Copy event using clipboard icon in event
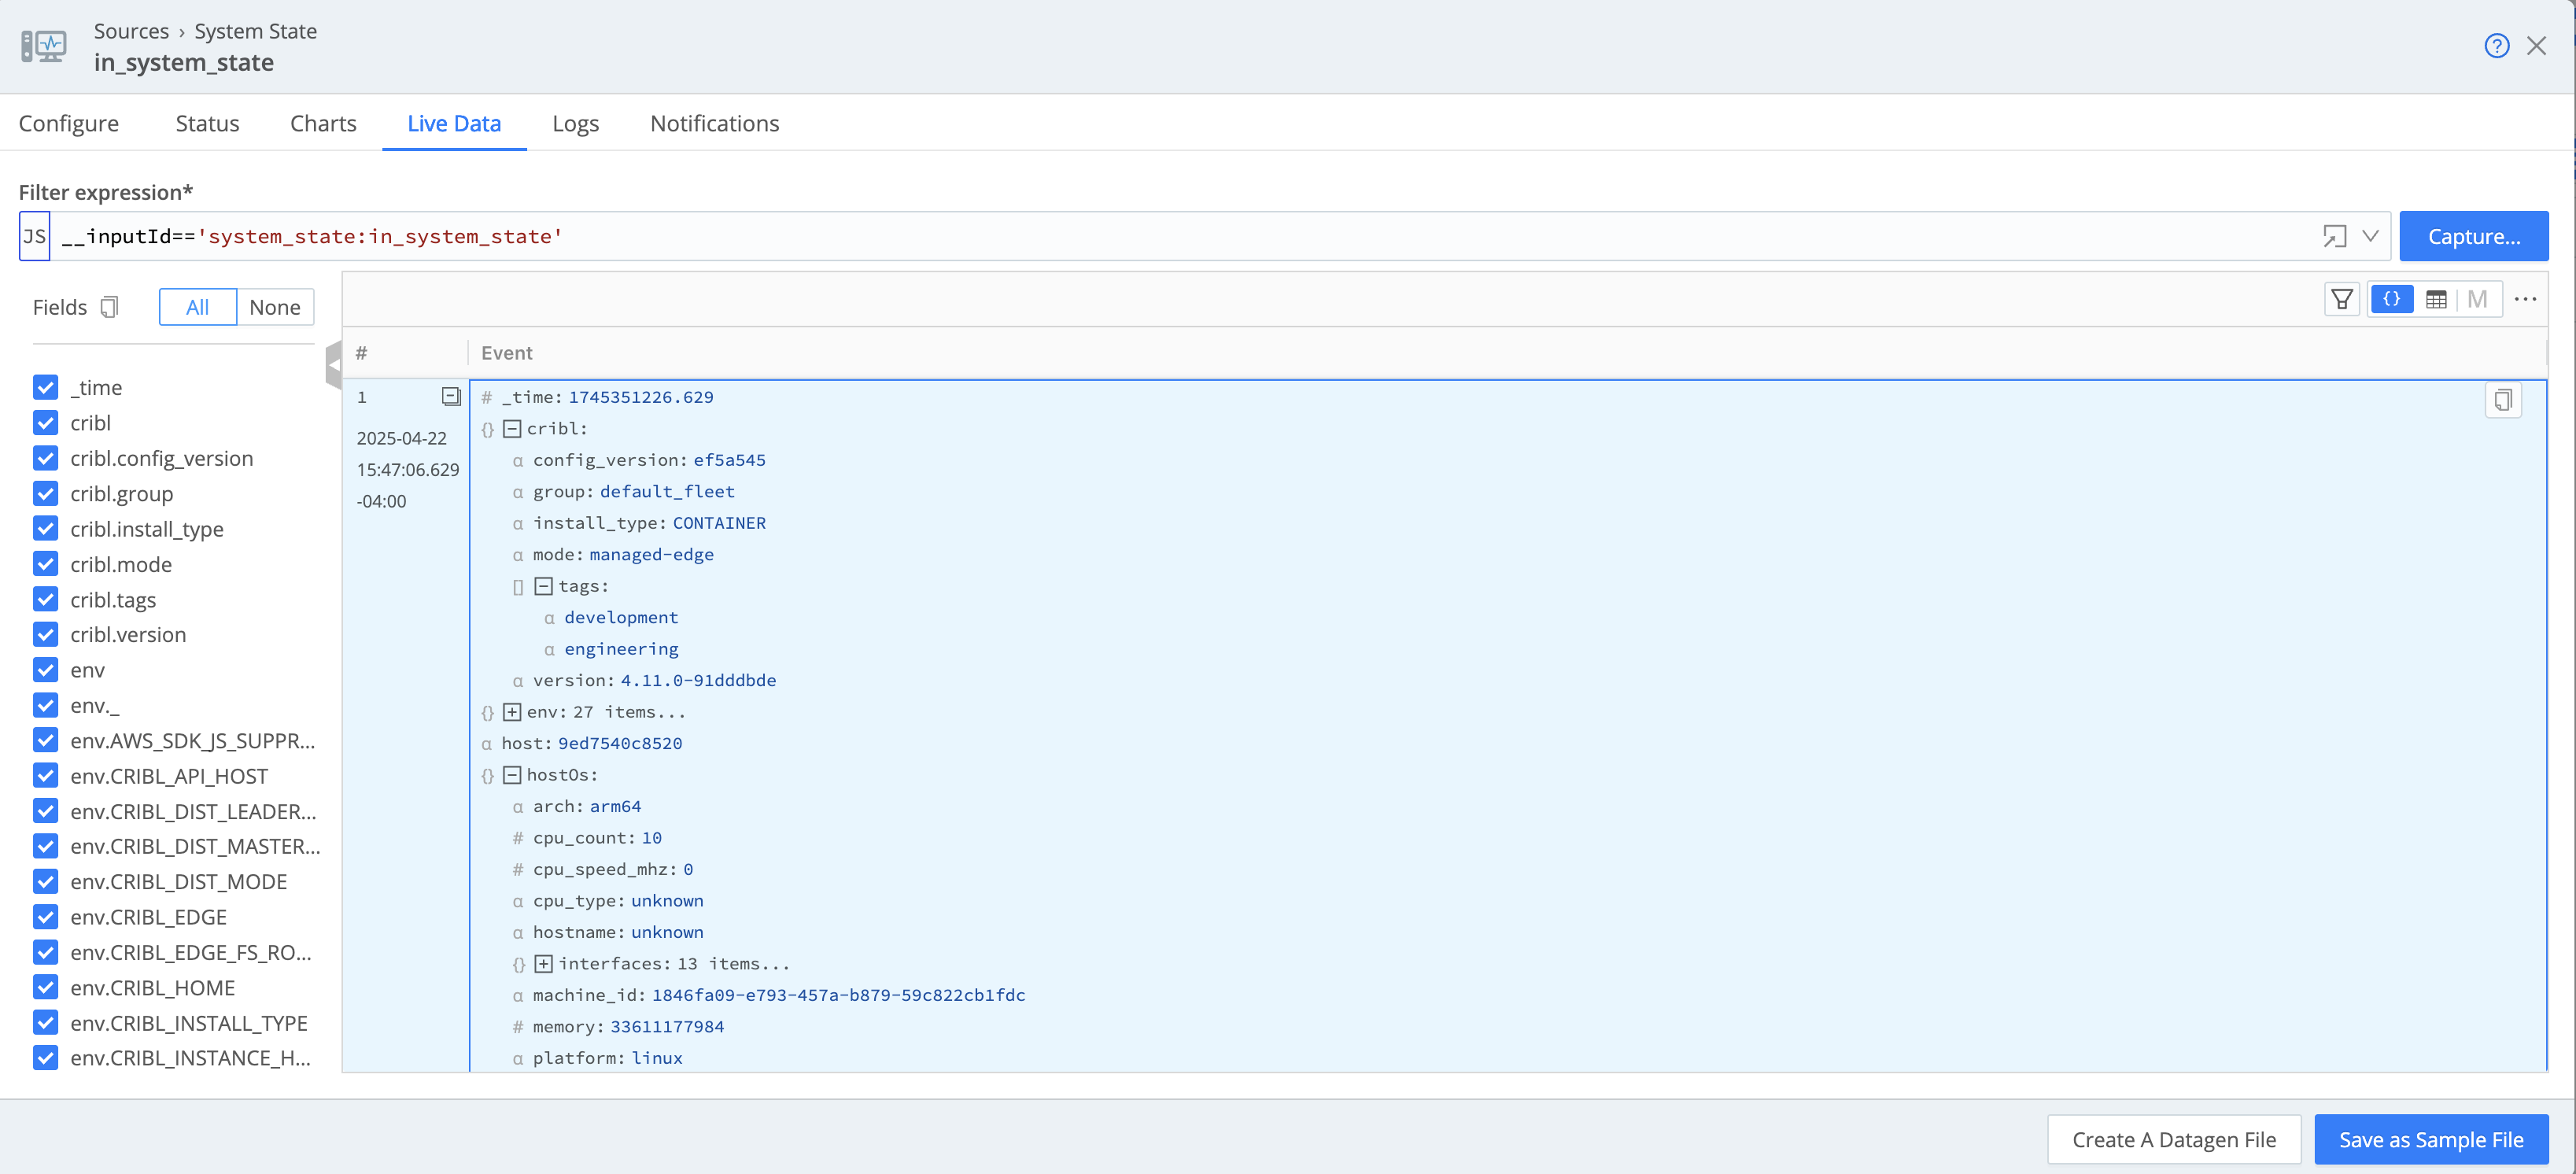The width and height of the screenshot is (2576, 1174). [2502, 400]
